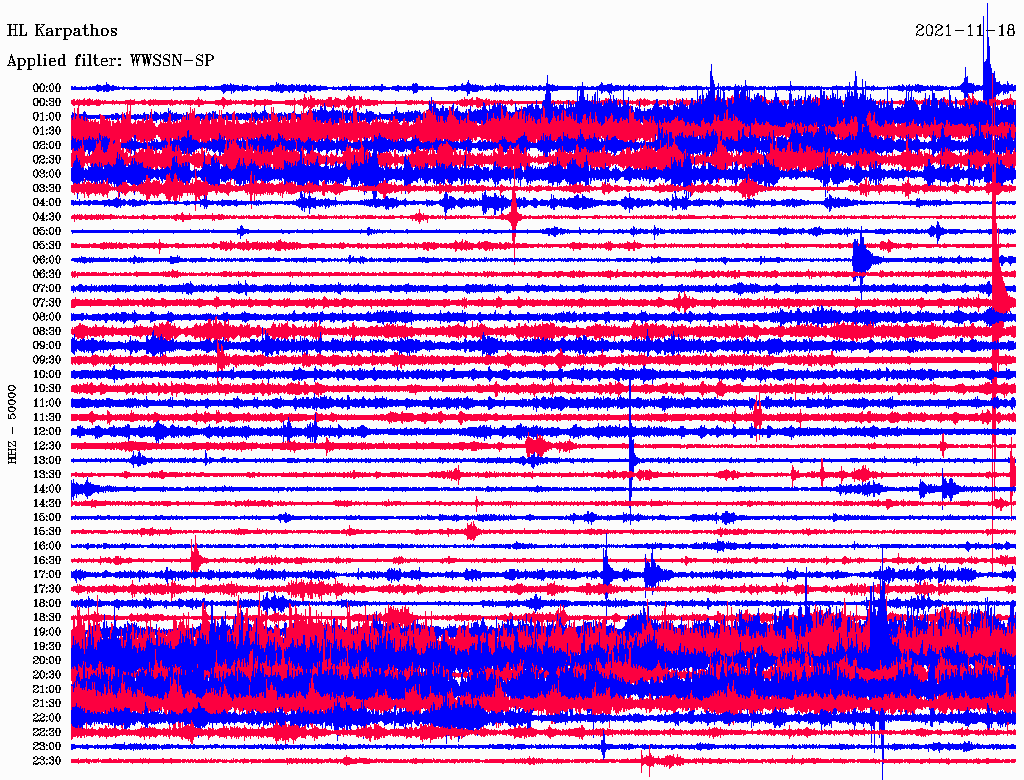Select the 19:00 time label

pyautogui.click(x=47, y=632)
